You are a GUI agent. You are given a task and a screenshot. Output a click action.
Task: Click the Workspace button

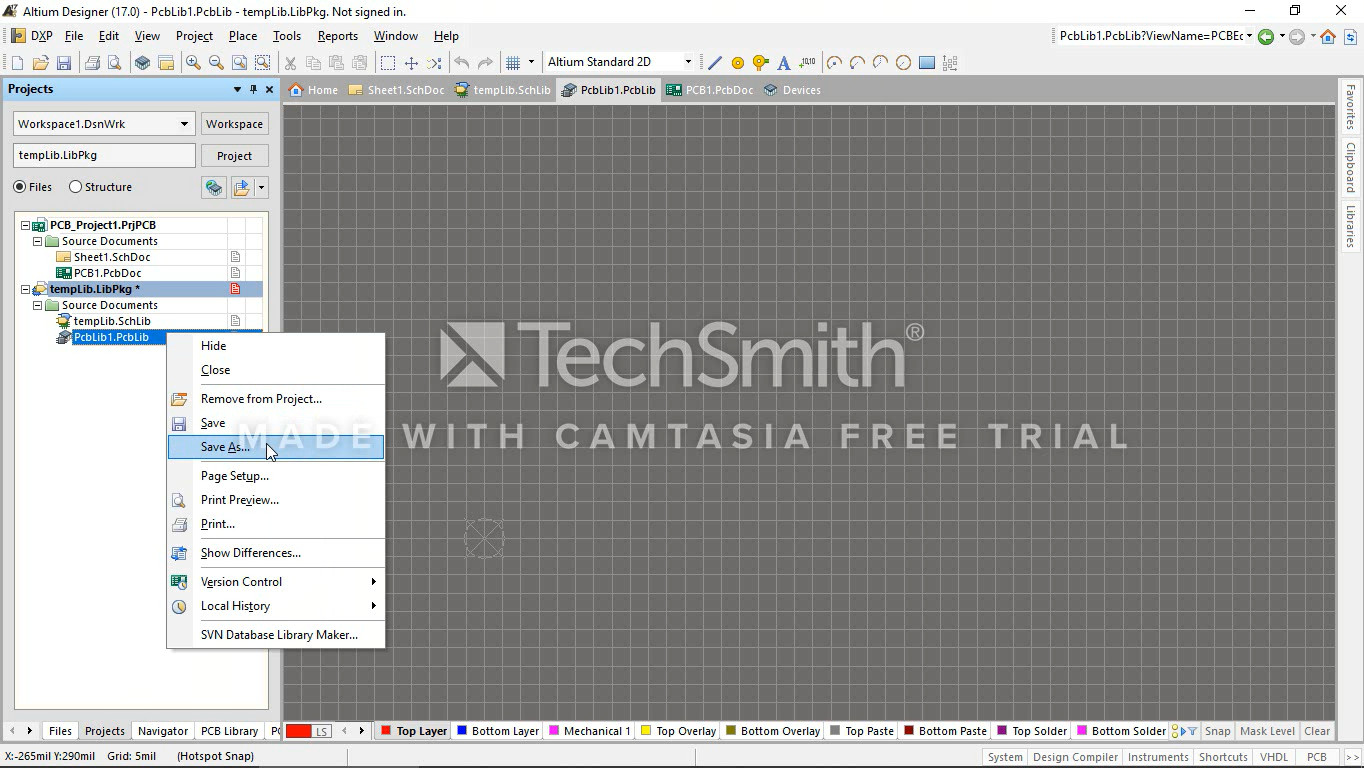(234, 124)
